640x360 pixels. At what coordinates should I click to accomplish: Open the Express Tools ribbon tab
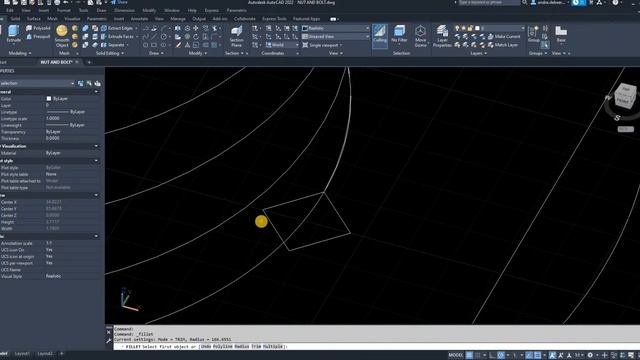pyautogui.click(x=274, y=19)
